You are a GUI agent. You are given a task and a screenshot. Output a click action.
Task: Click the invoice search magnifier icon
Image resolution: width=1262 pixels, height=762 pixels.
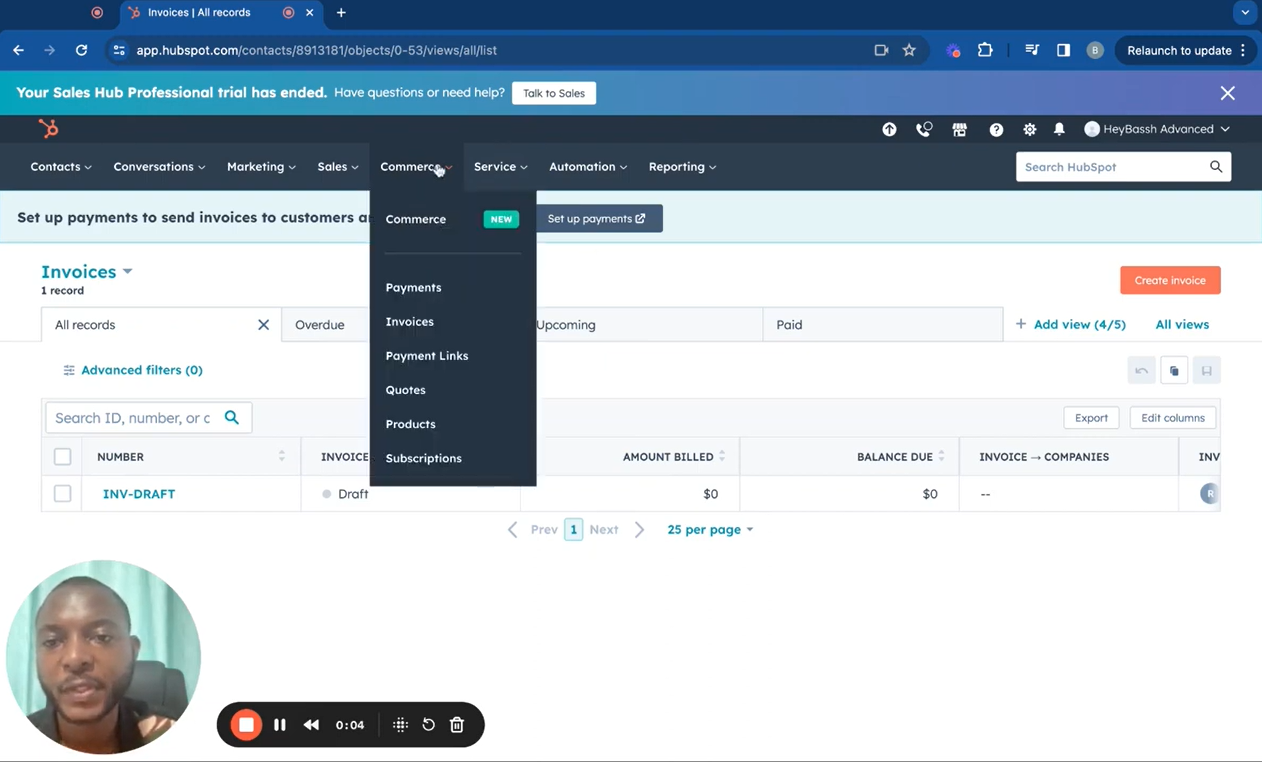pyautogui.click(x=232, y=418)
